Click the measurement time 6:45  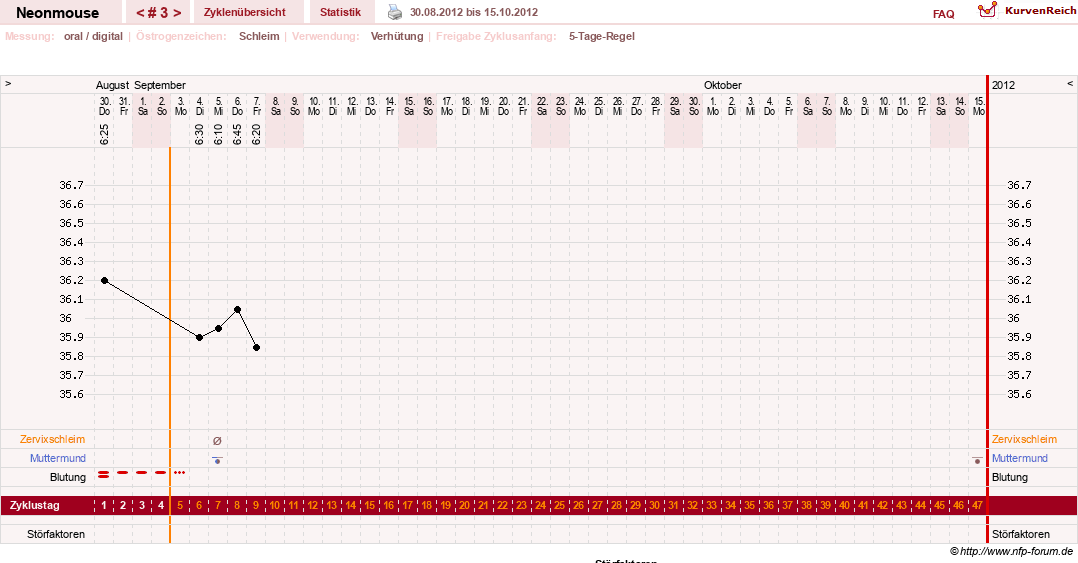point(237,134)
